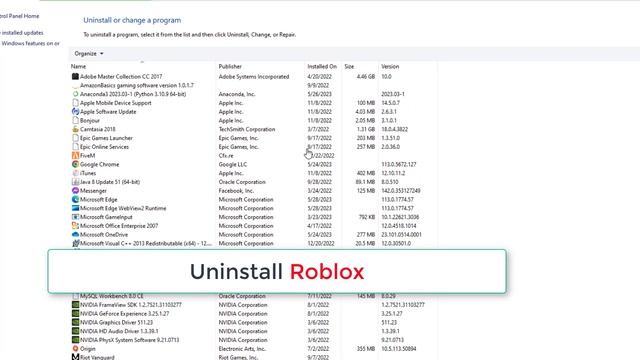Image resolution: width=640 pixels, height=360 pixels.
Task: Click the Anaconda, Inc. publisher cell
Action: 237,94
